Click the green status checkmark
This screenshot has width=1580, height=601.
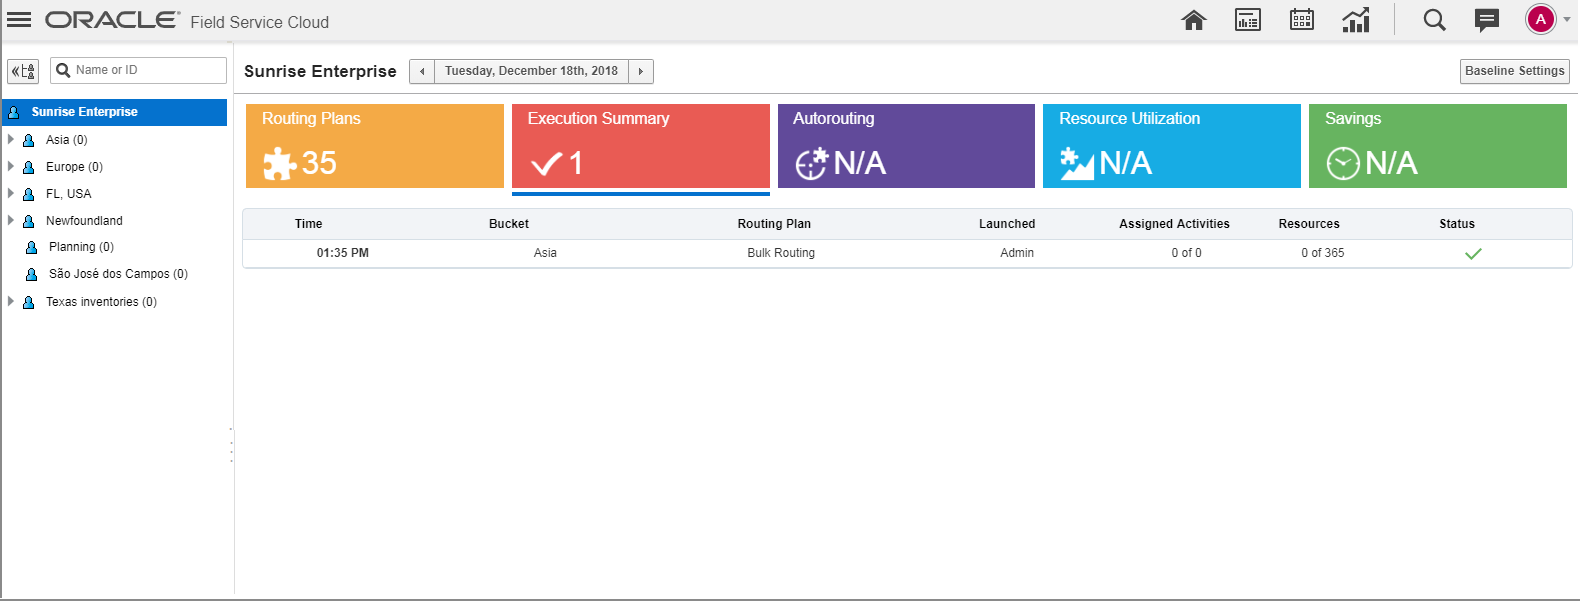(x=1473, y=254)
